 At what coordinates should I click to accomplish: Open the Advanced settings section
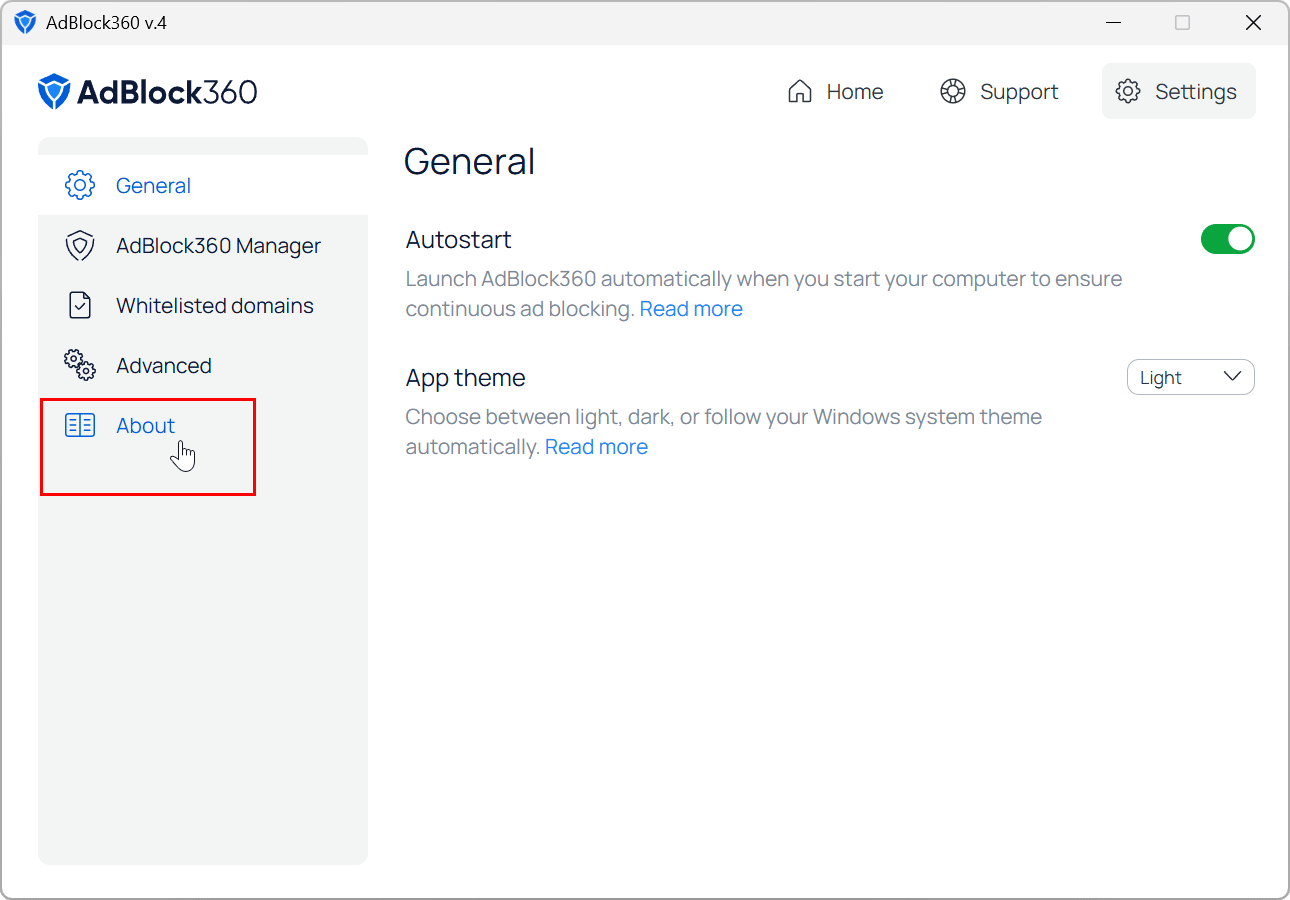pyautogui.click(x=203, y=366)
